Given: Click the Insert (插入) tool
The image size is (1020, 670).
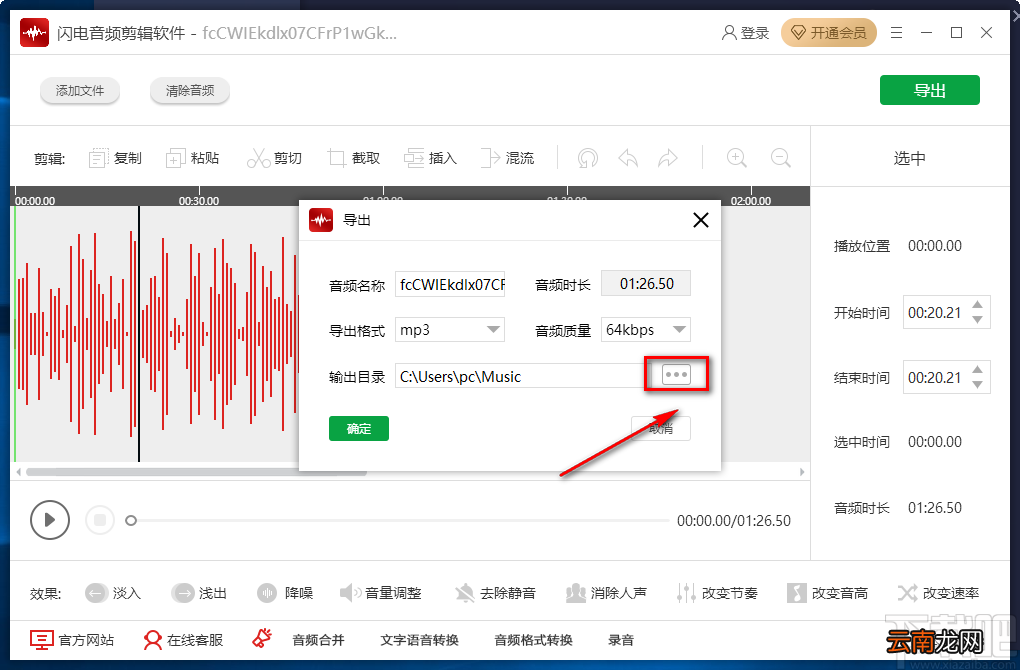Looking at the screenshot, I should pyautogui.click(x=430, y=158).
